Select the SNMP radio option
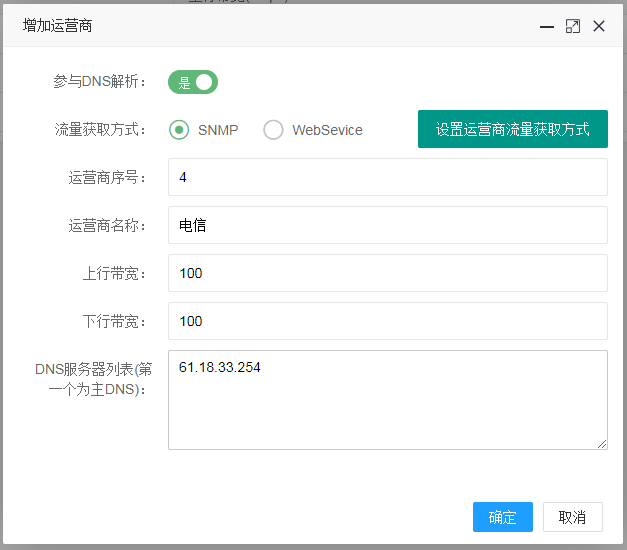The height and width of the screenshot is (550, 627). pos(179,130)
